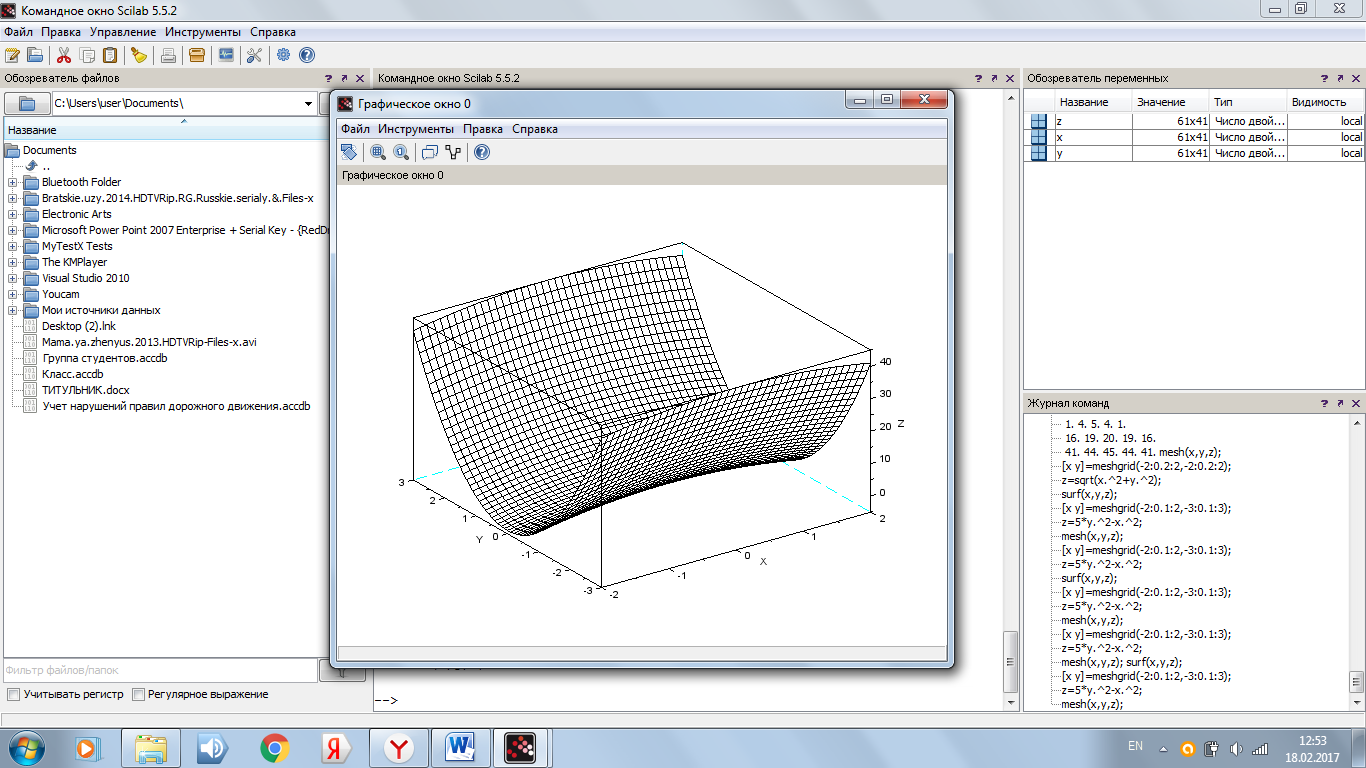Screen dimensions: 1366x768
Task: Open main 'Файл' menu
Action: point(18,32)
